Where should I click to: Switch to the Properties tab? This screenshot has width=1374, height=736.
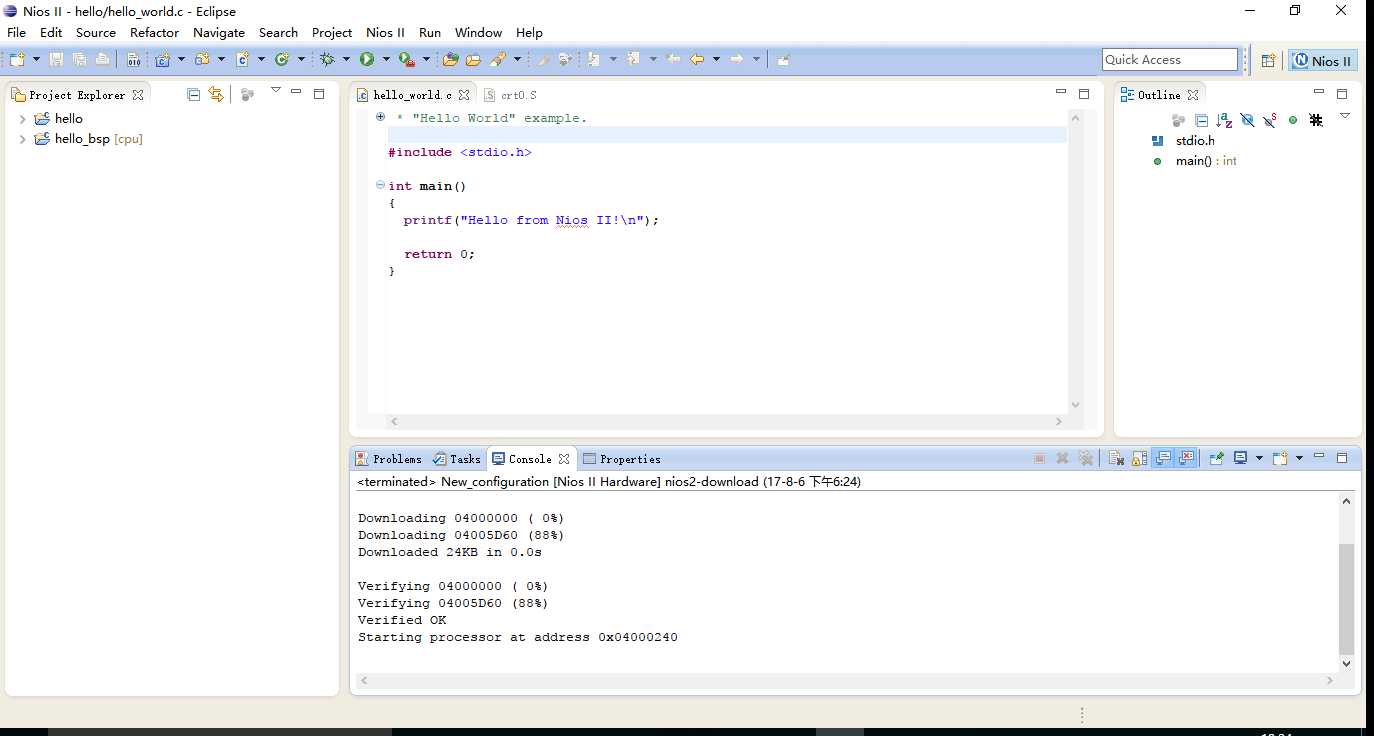622,459
